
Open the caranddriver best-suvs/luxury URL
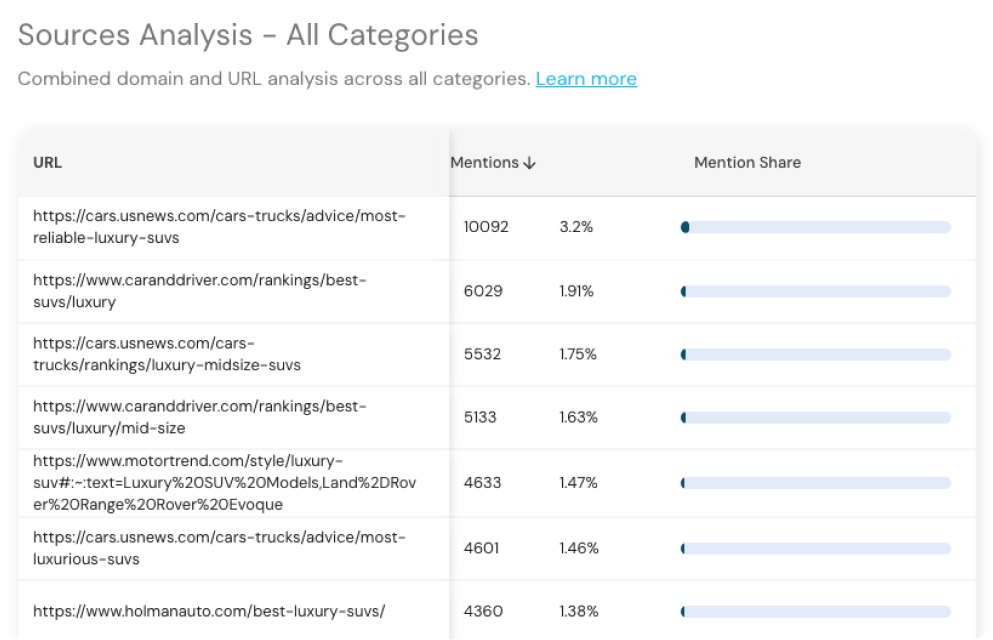pos(200,291)
